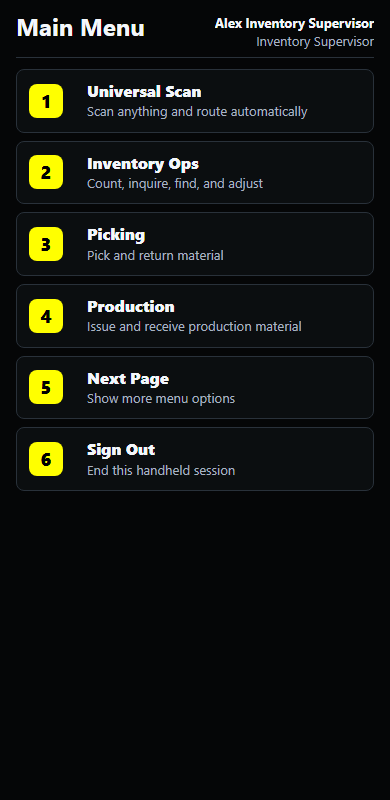Open the Universal Scan menu option

pos(195,101)
